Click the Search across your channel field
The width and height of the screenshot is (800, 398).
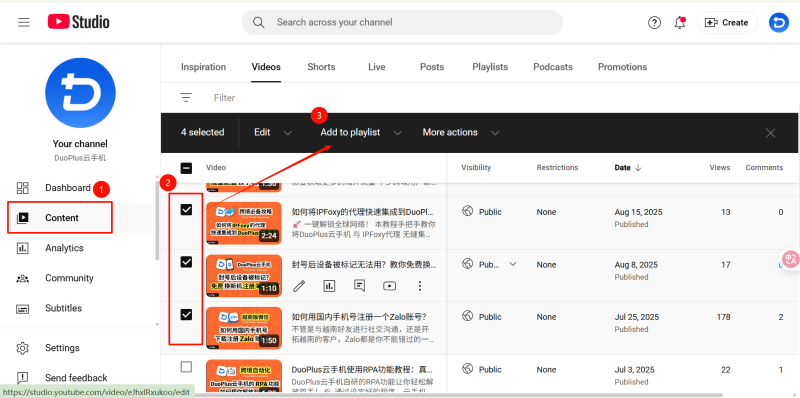(402, 22)
